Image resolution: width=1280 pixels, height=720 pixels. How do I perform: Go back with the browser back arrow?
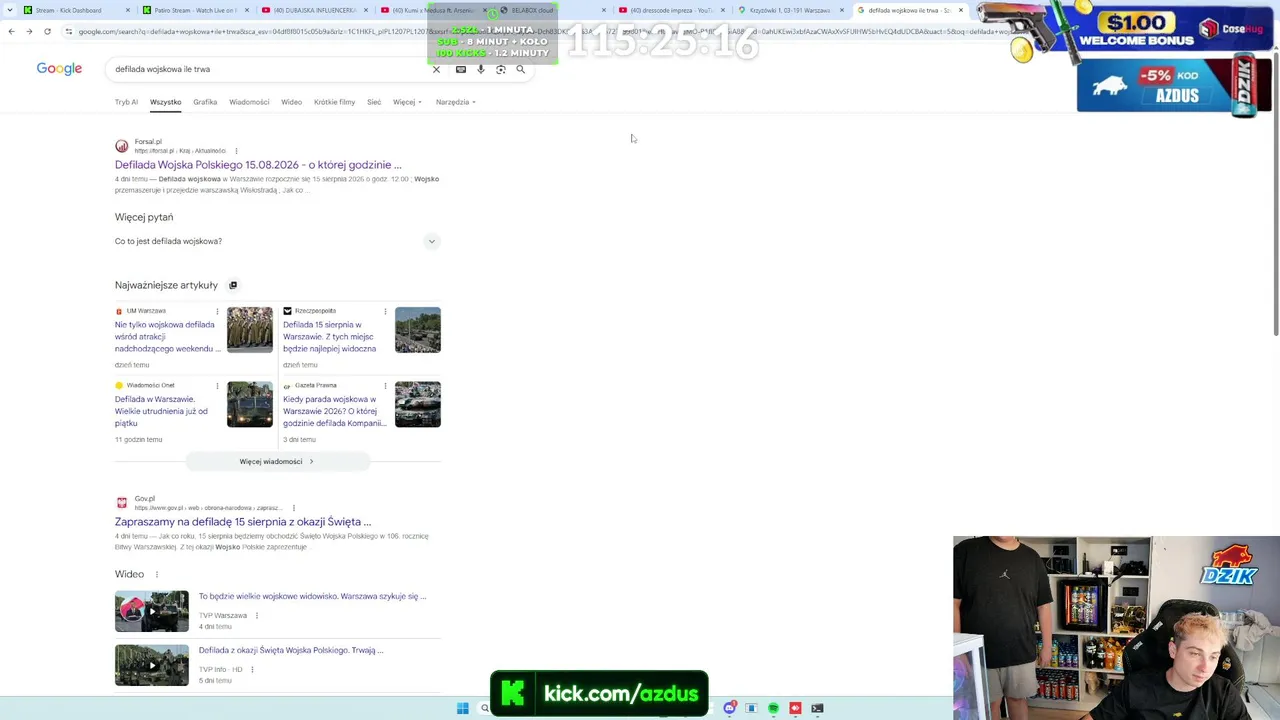(11, 31)
